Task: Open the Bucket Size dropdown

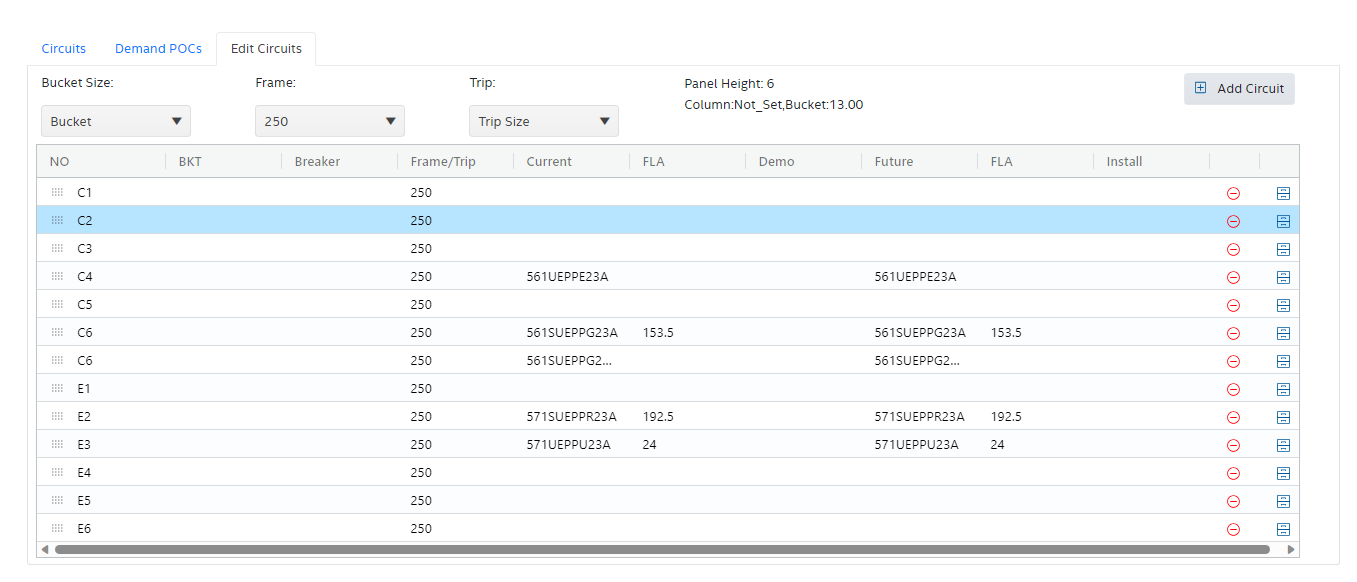Action: 116,121
